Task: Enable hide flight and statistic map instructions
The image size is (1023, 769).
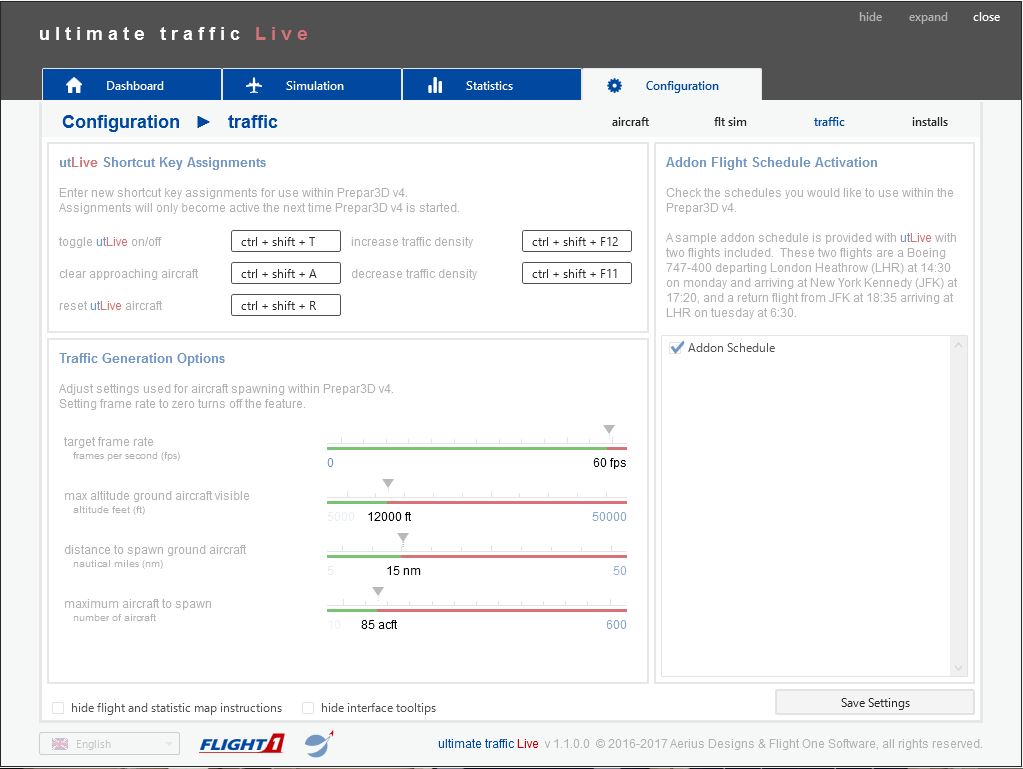Action: click(x=58, y=708)
